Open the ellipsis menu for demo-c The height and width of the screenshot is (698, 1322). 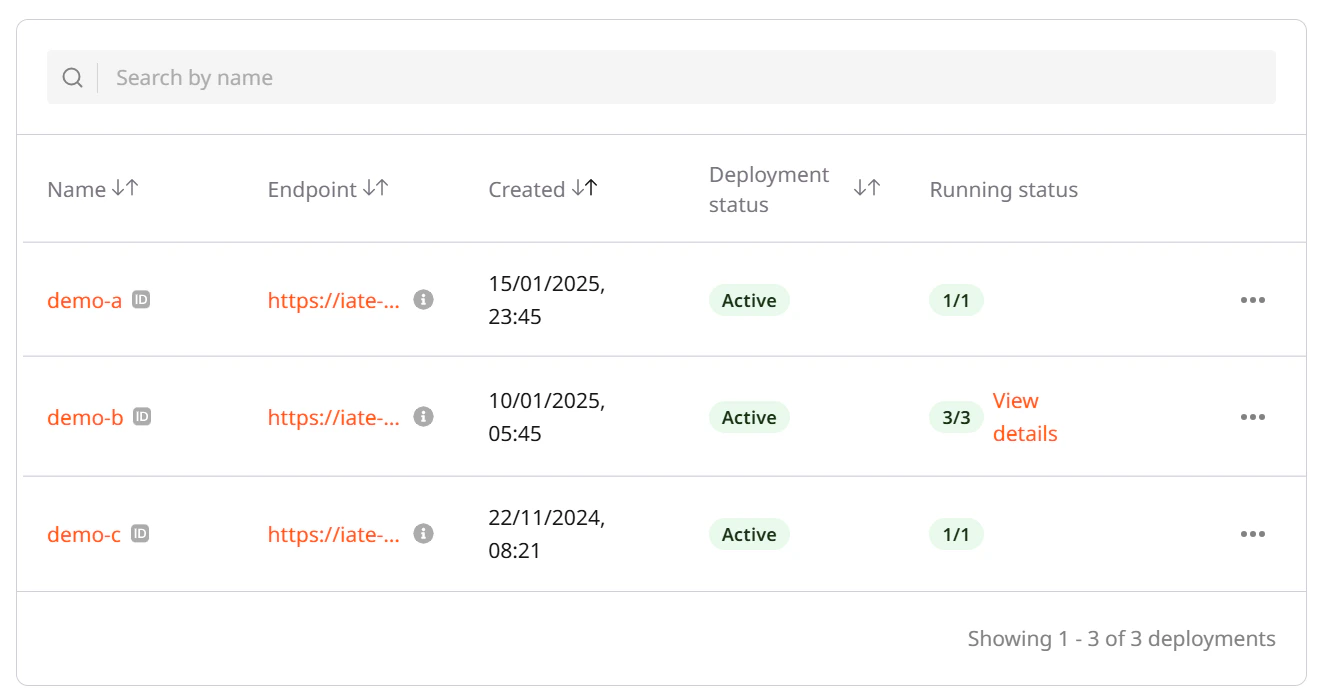click(x=1253, y=534)
